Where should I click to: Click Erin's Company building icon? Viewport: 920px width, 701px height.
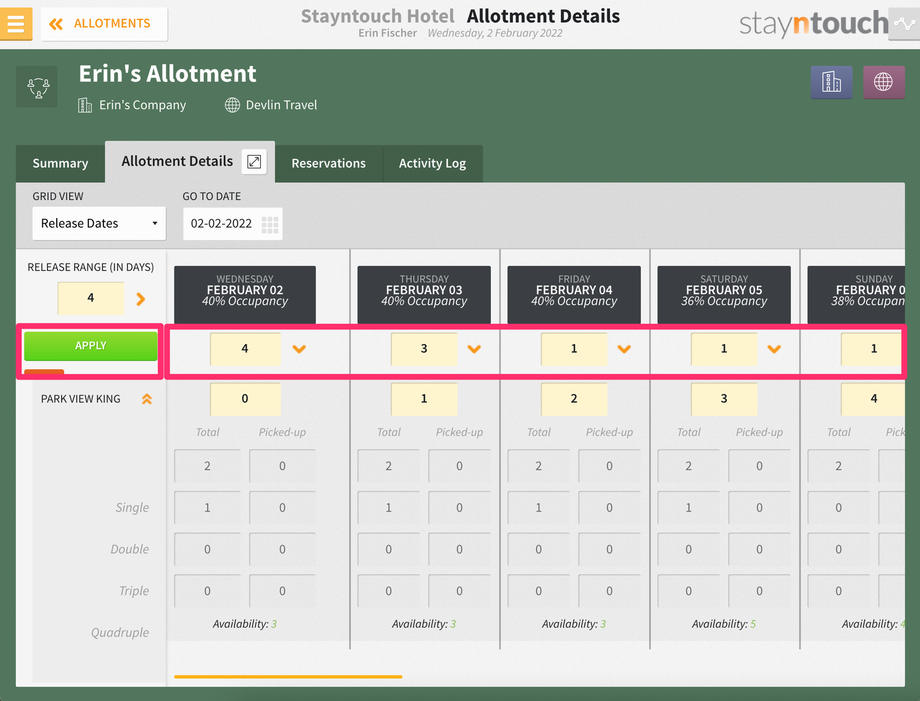[85, 105]
